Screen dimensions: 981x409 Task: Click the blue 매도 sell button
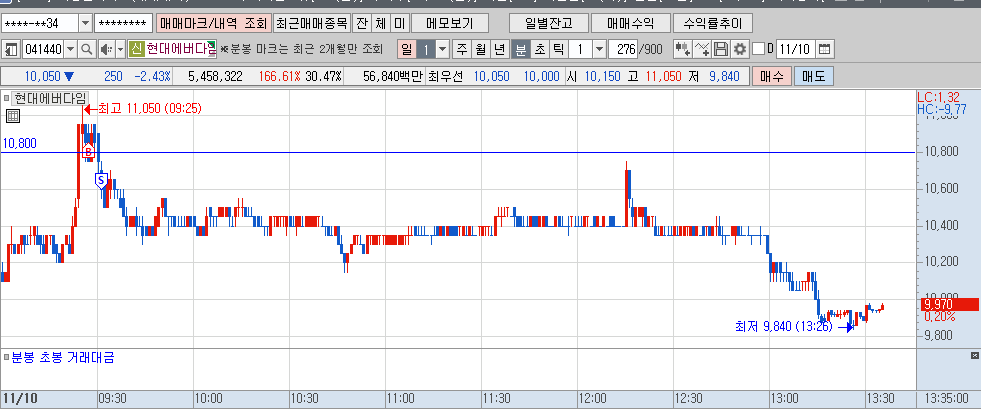[x=813, y=76]
